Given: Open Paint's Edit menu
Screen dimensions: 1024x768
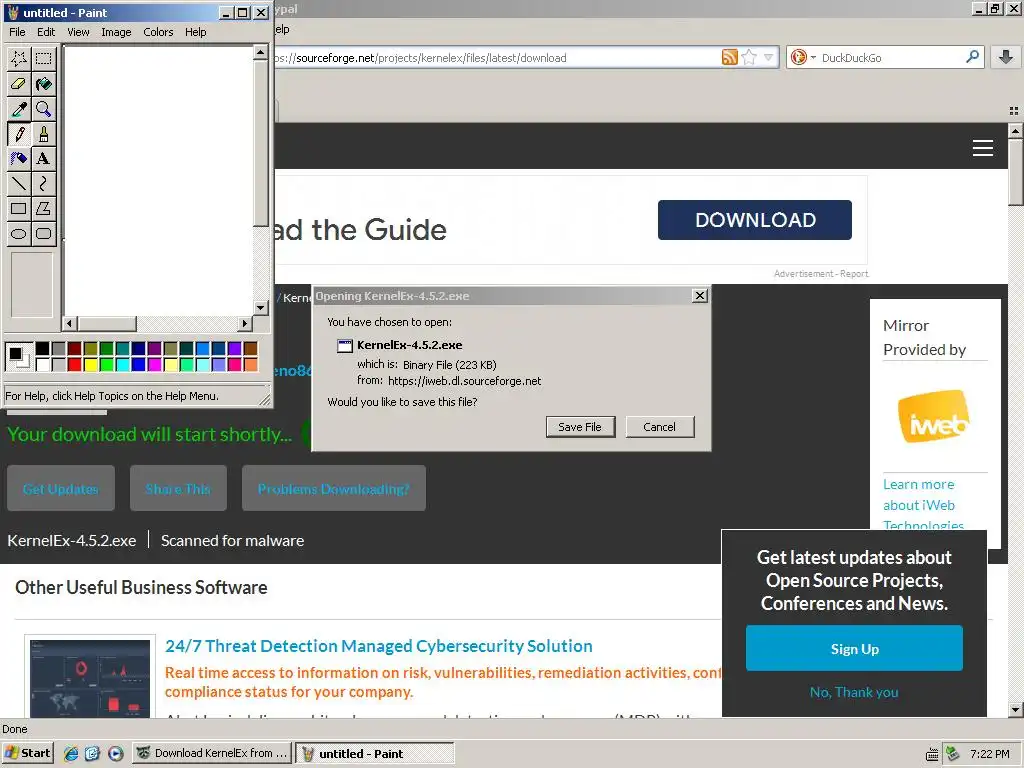Looking at the screenshot, I should pos(46,32).
